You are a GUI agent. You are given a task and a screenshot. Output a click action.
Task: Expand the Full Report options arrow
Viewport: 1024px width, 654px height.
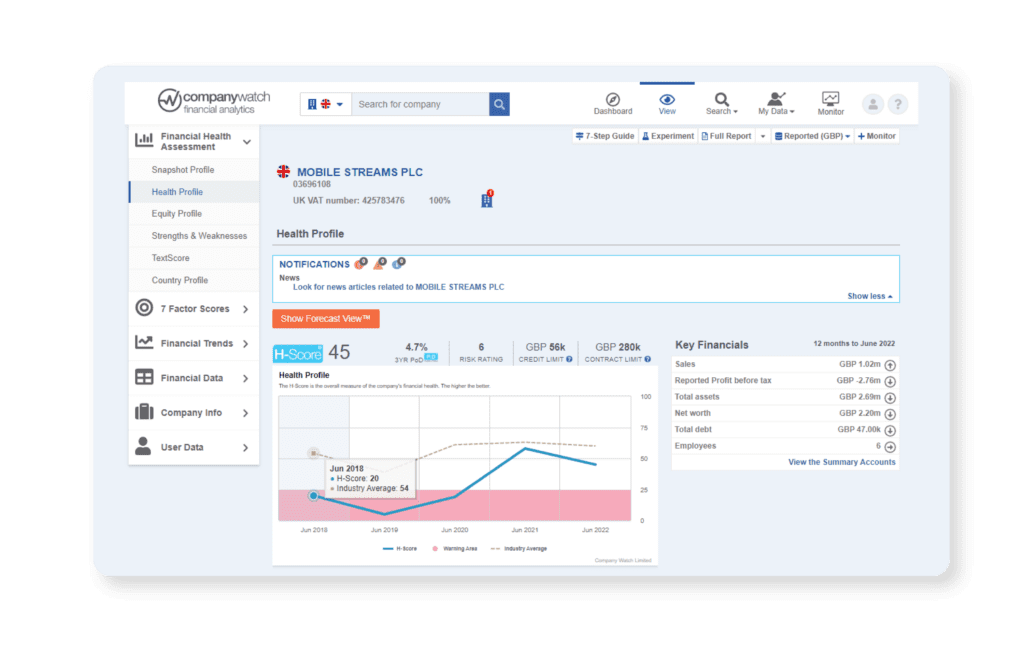(x=762, y=136)
